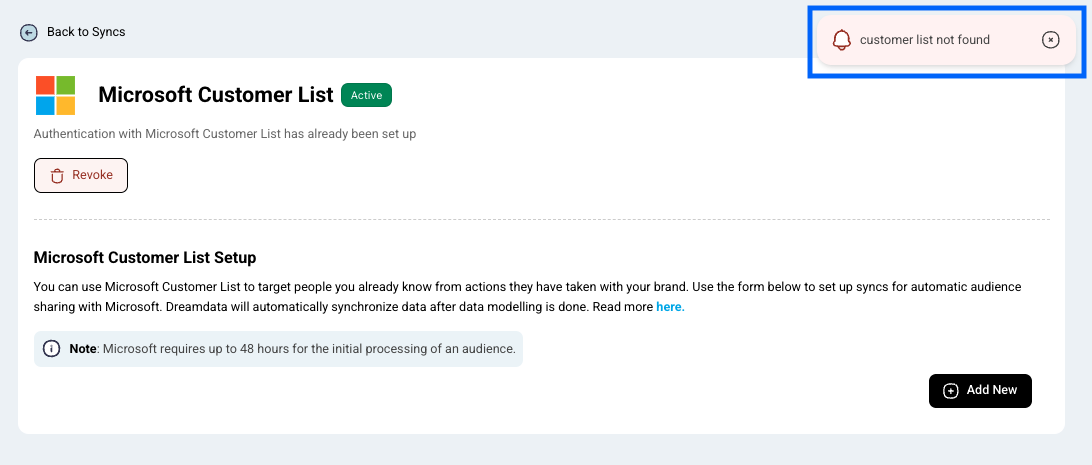Image resolution: width=1092 pixels, height=465 pixels.
Task: Click the back arrow circle icon
Action: 29,33
